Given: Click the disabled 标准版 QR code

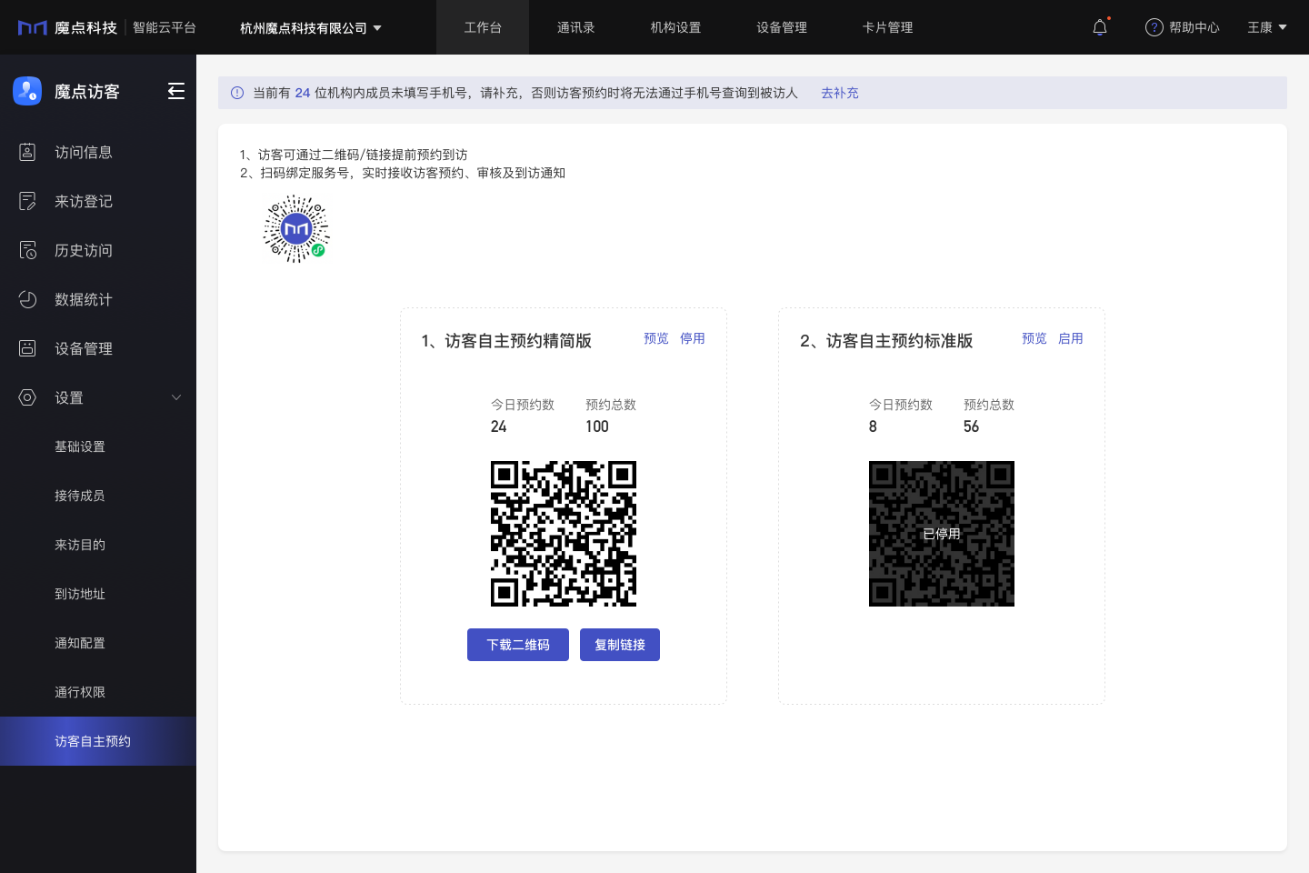Looking at the screenshot, I should pyautogui.click(x=942, y=534).
